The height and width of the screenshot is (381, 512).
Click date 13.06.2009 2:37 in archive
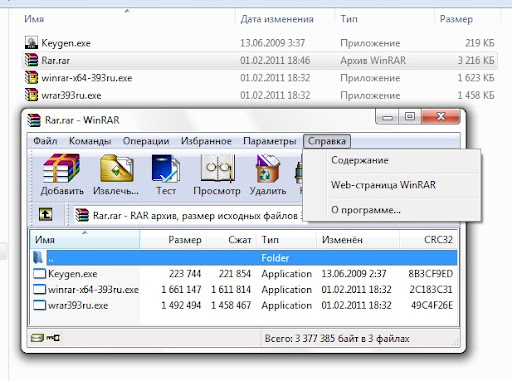pyautogui.click(x=354, y=274)
